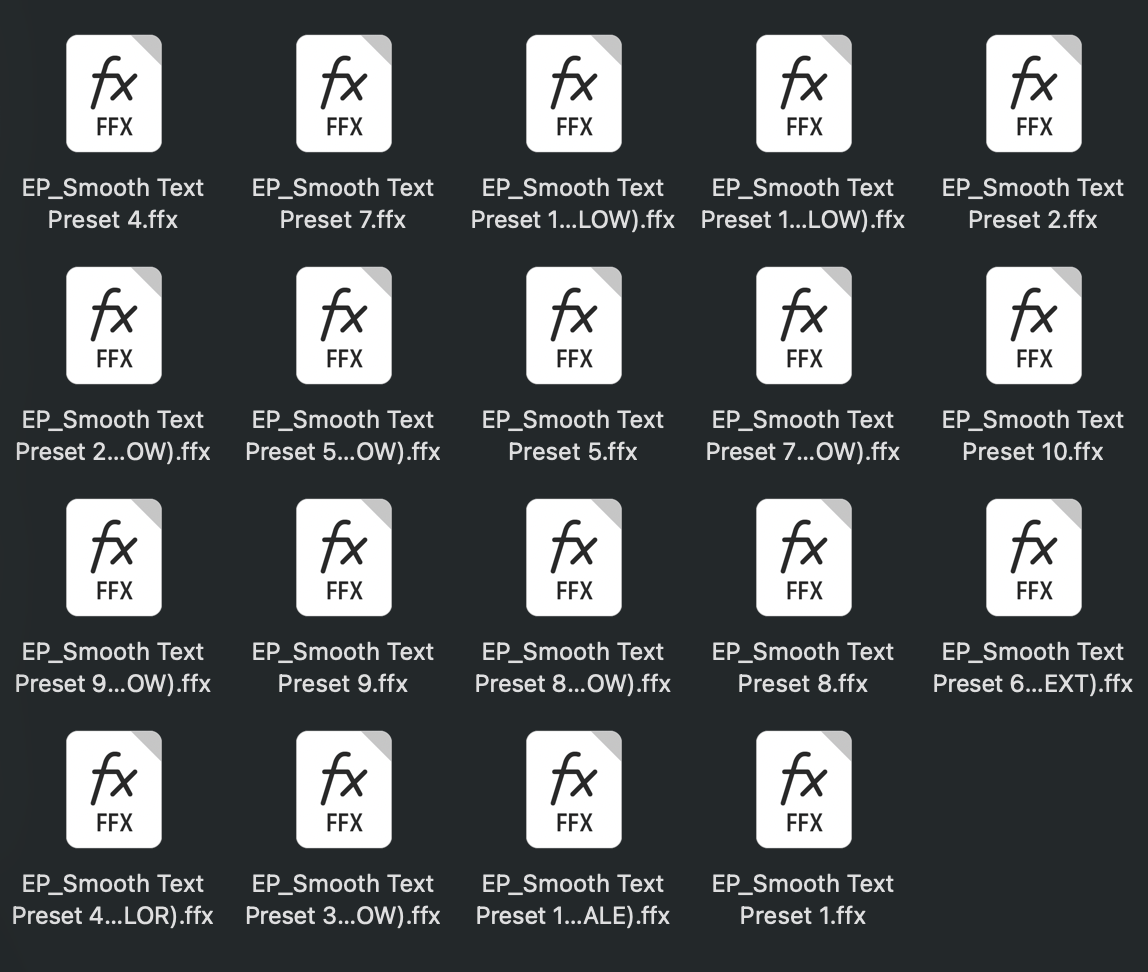Viewport: 1148px width, 972px height.
Task: Select the Preset 5...OW).ffx file icon
Action: click(x=344, y=326)
